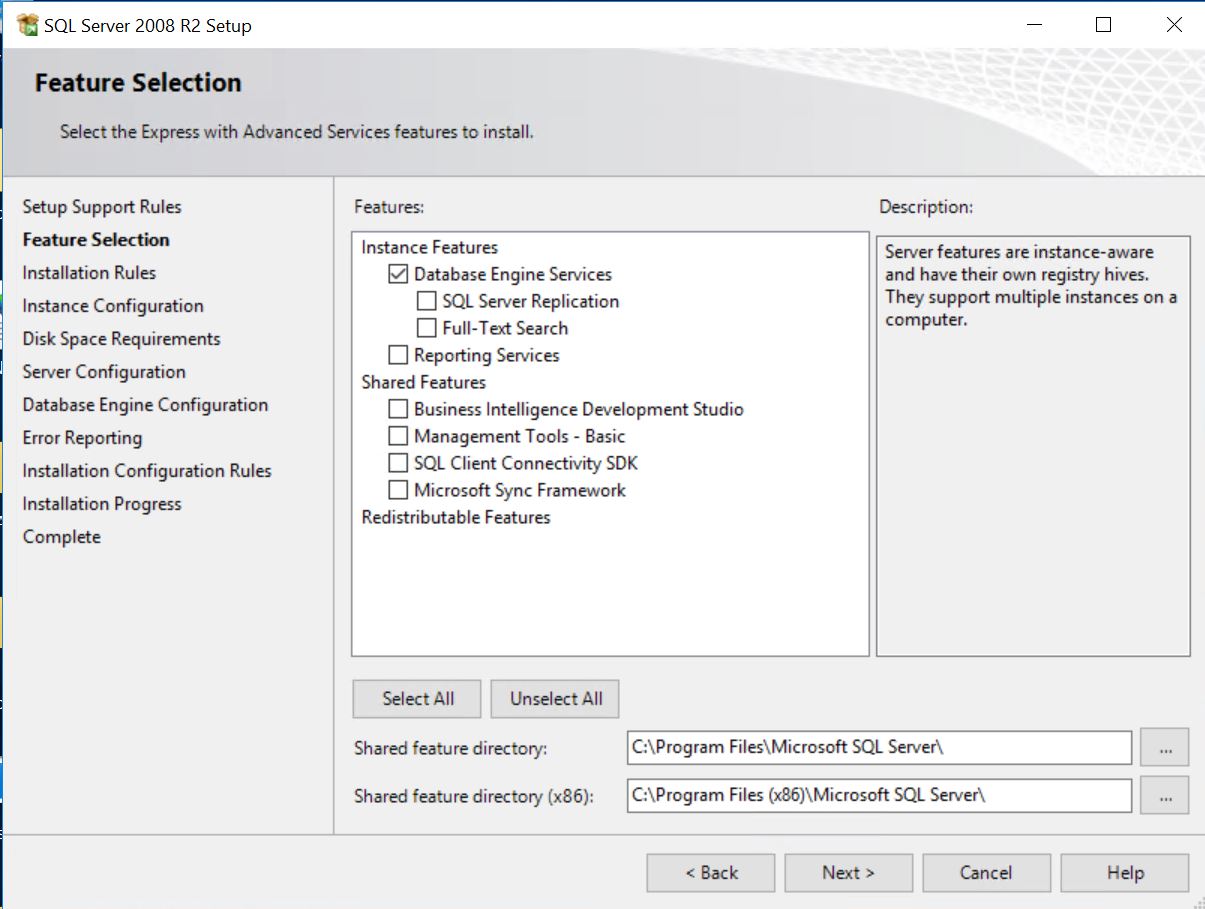Maximize the SQL Server setup window

1104,25
